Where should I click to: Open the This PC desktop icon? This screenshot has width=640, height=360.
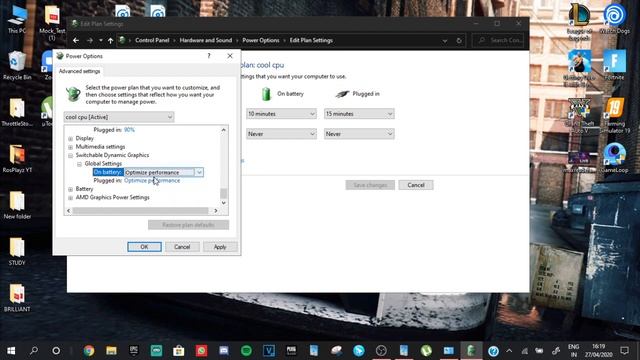17,19
